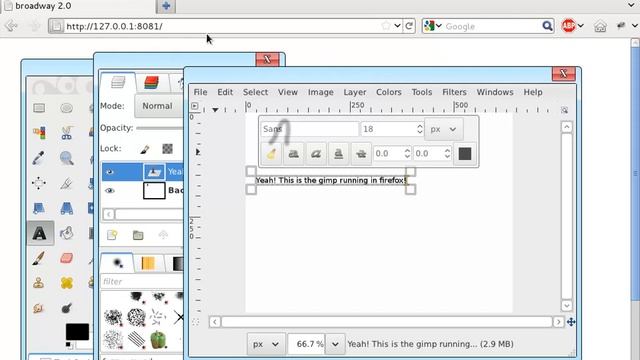Open the 66.7% zoom dropdown arrow
The width and height of the screenshot is (640, 360).
point(335,344)
